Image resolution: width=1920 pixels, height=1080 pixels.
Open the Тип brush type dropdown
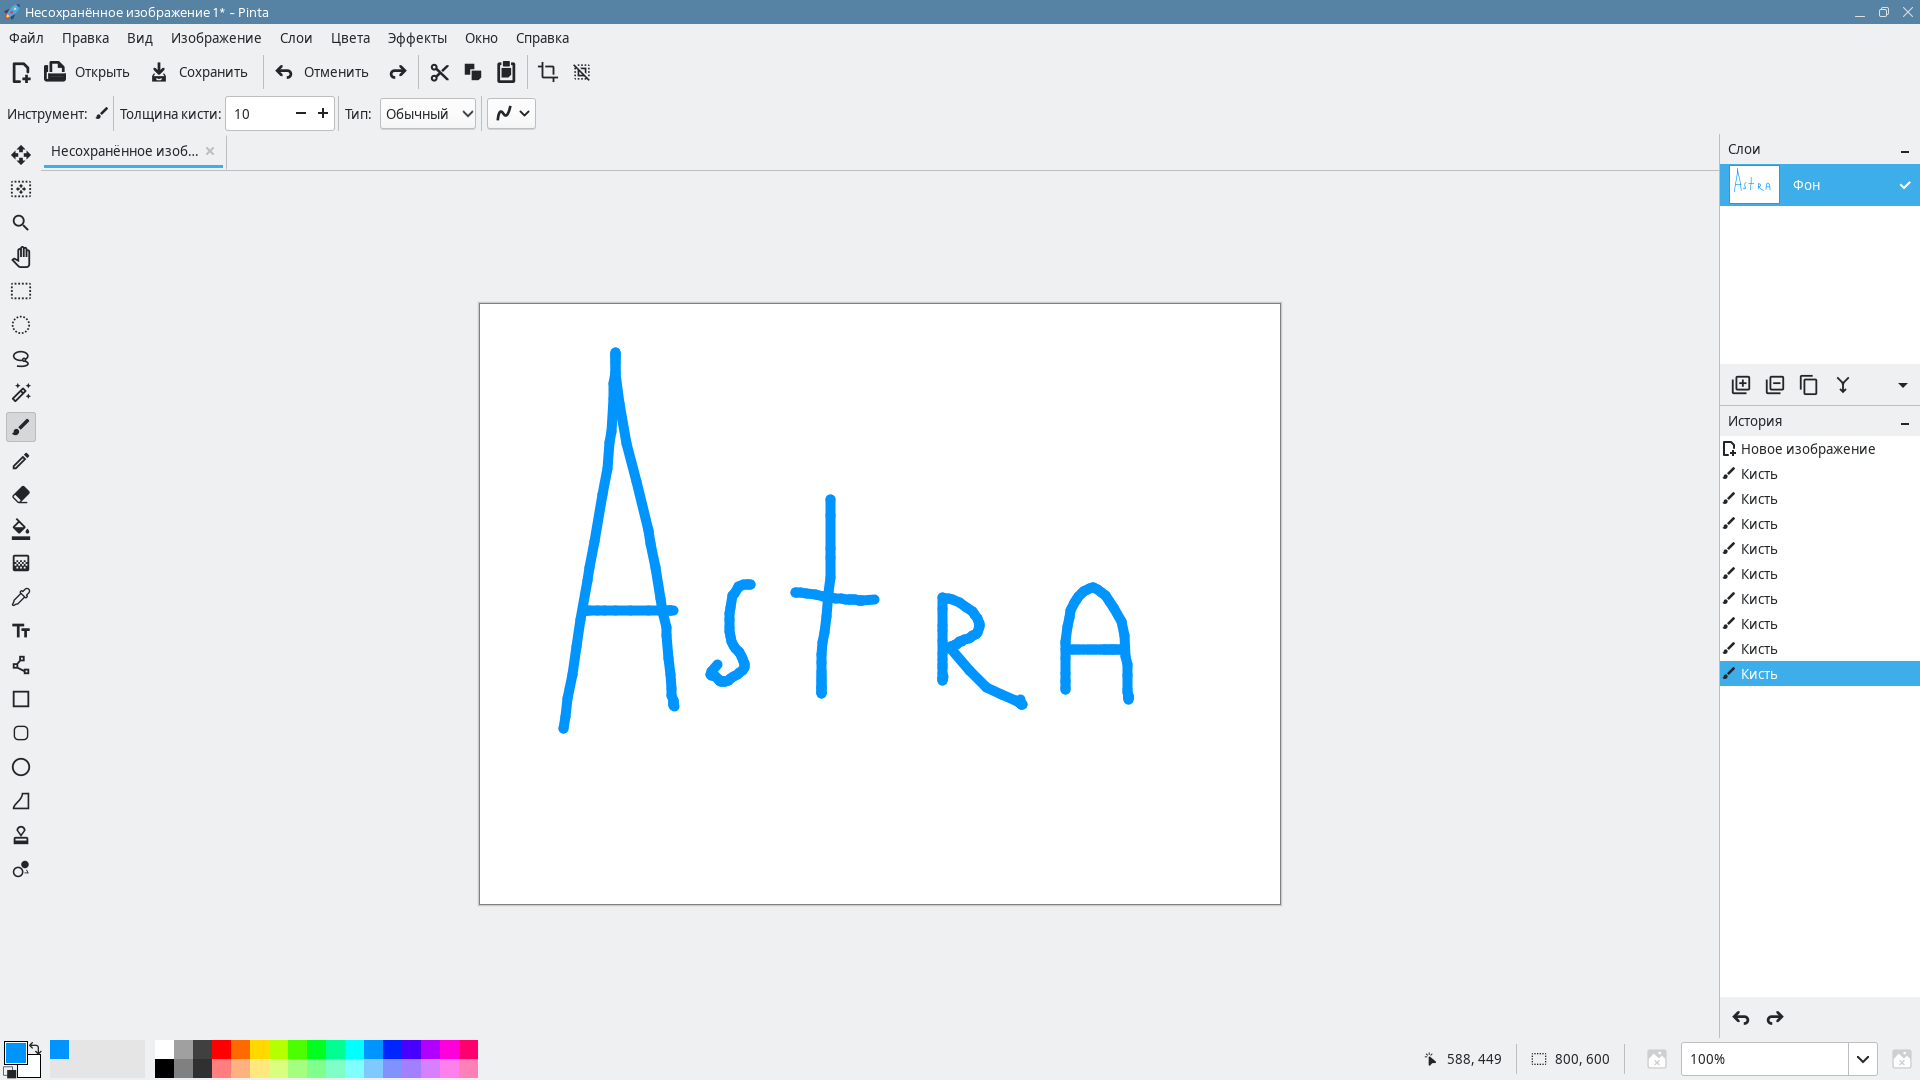tap(428, 114)
